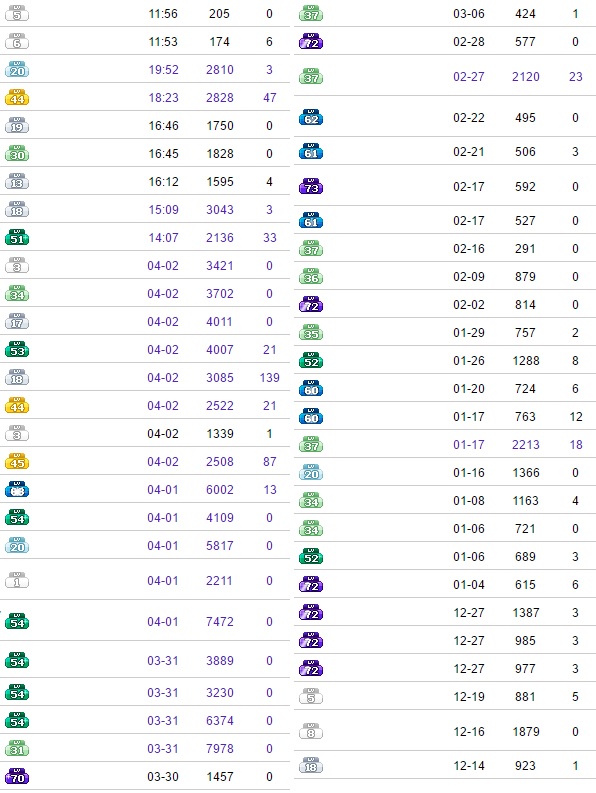Click the blue level 62 badge
The image size is (596, 793).
click(311, 118)
